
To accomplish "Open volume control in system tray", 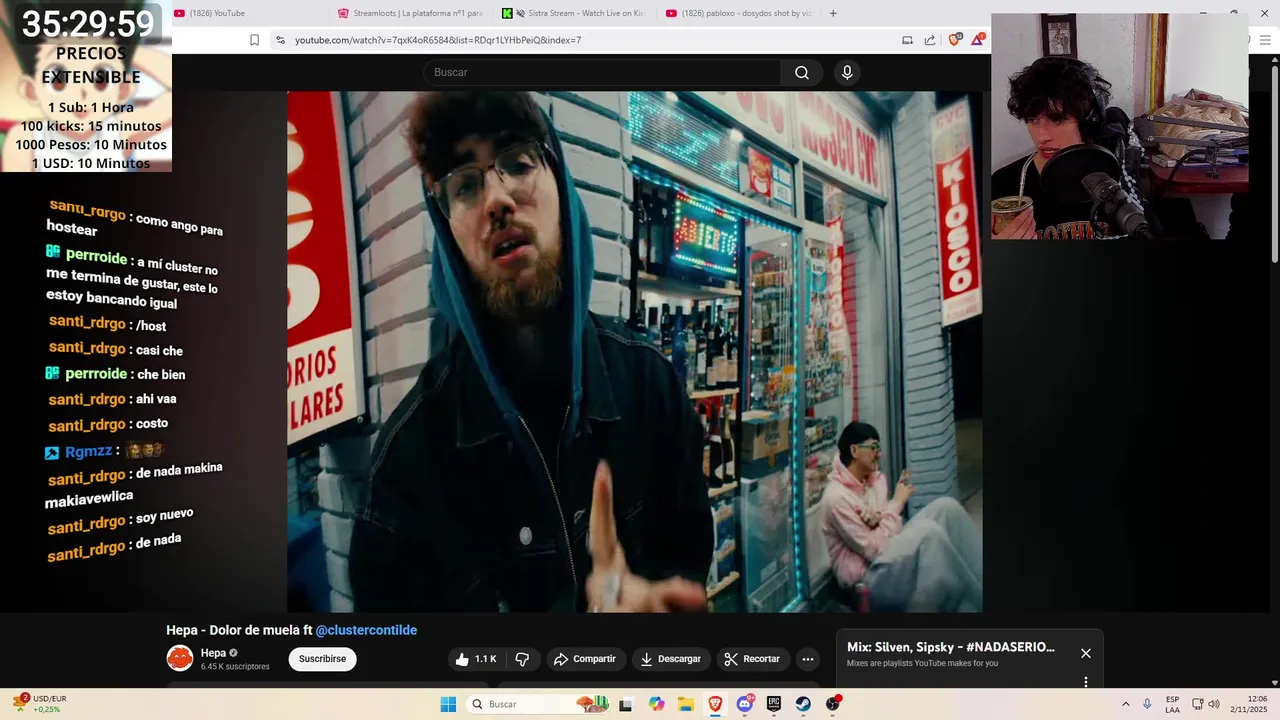I will (1214, 704).
